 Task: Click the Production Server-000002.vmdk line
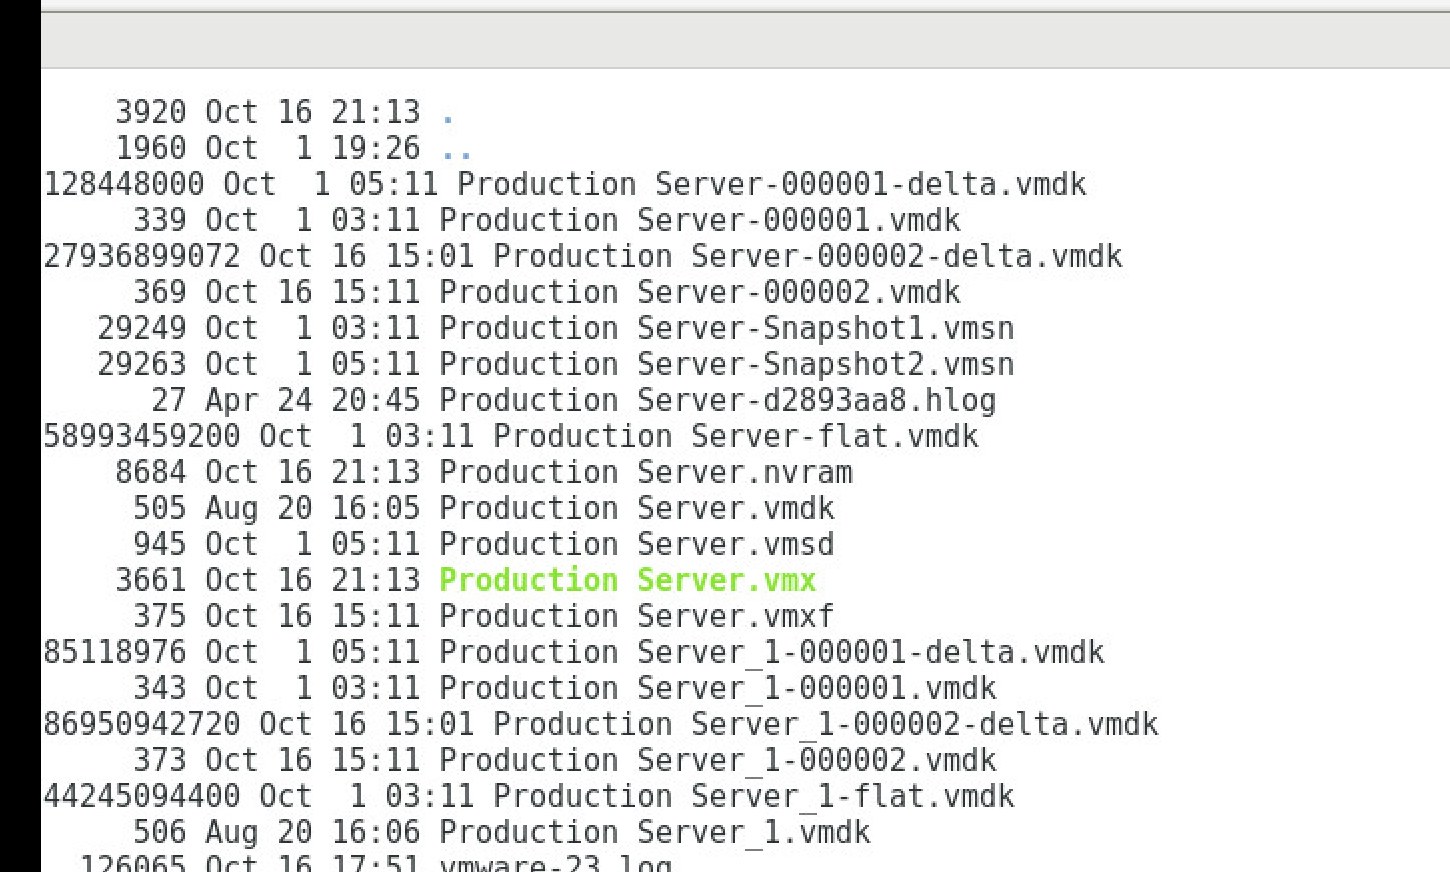pyautogui.click(x=699, y=292)
